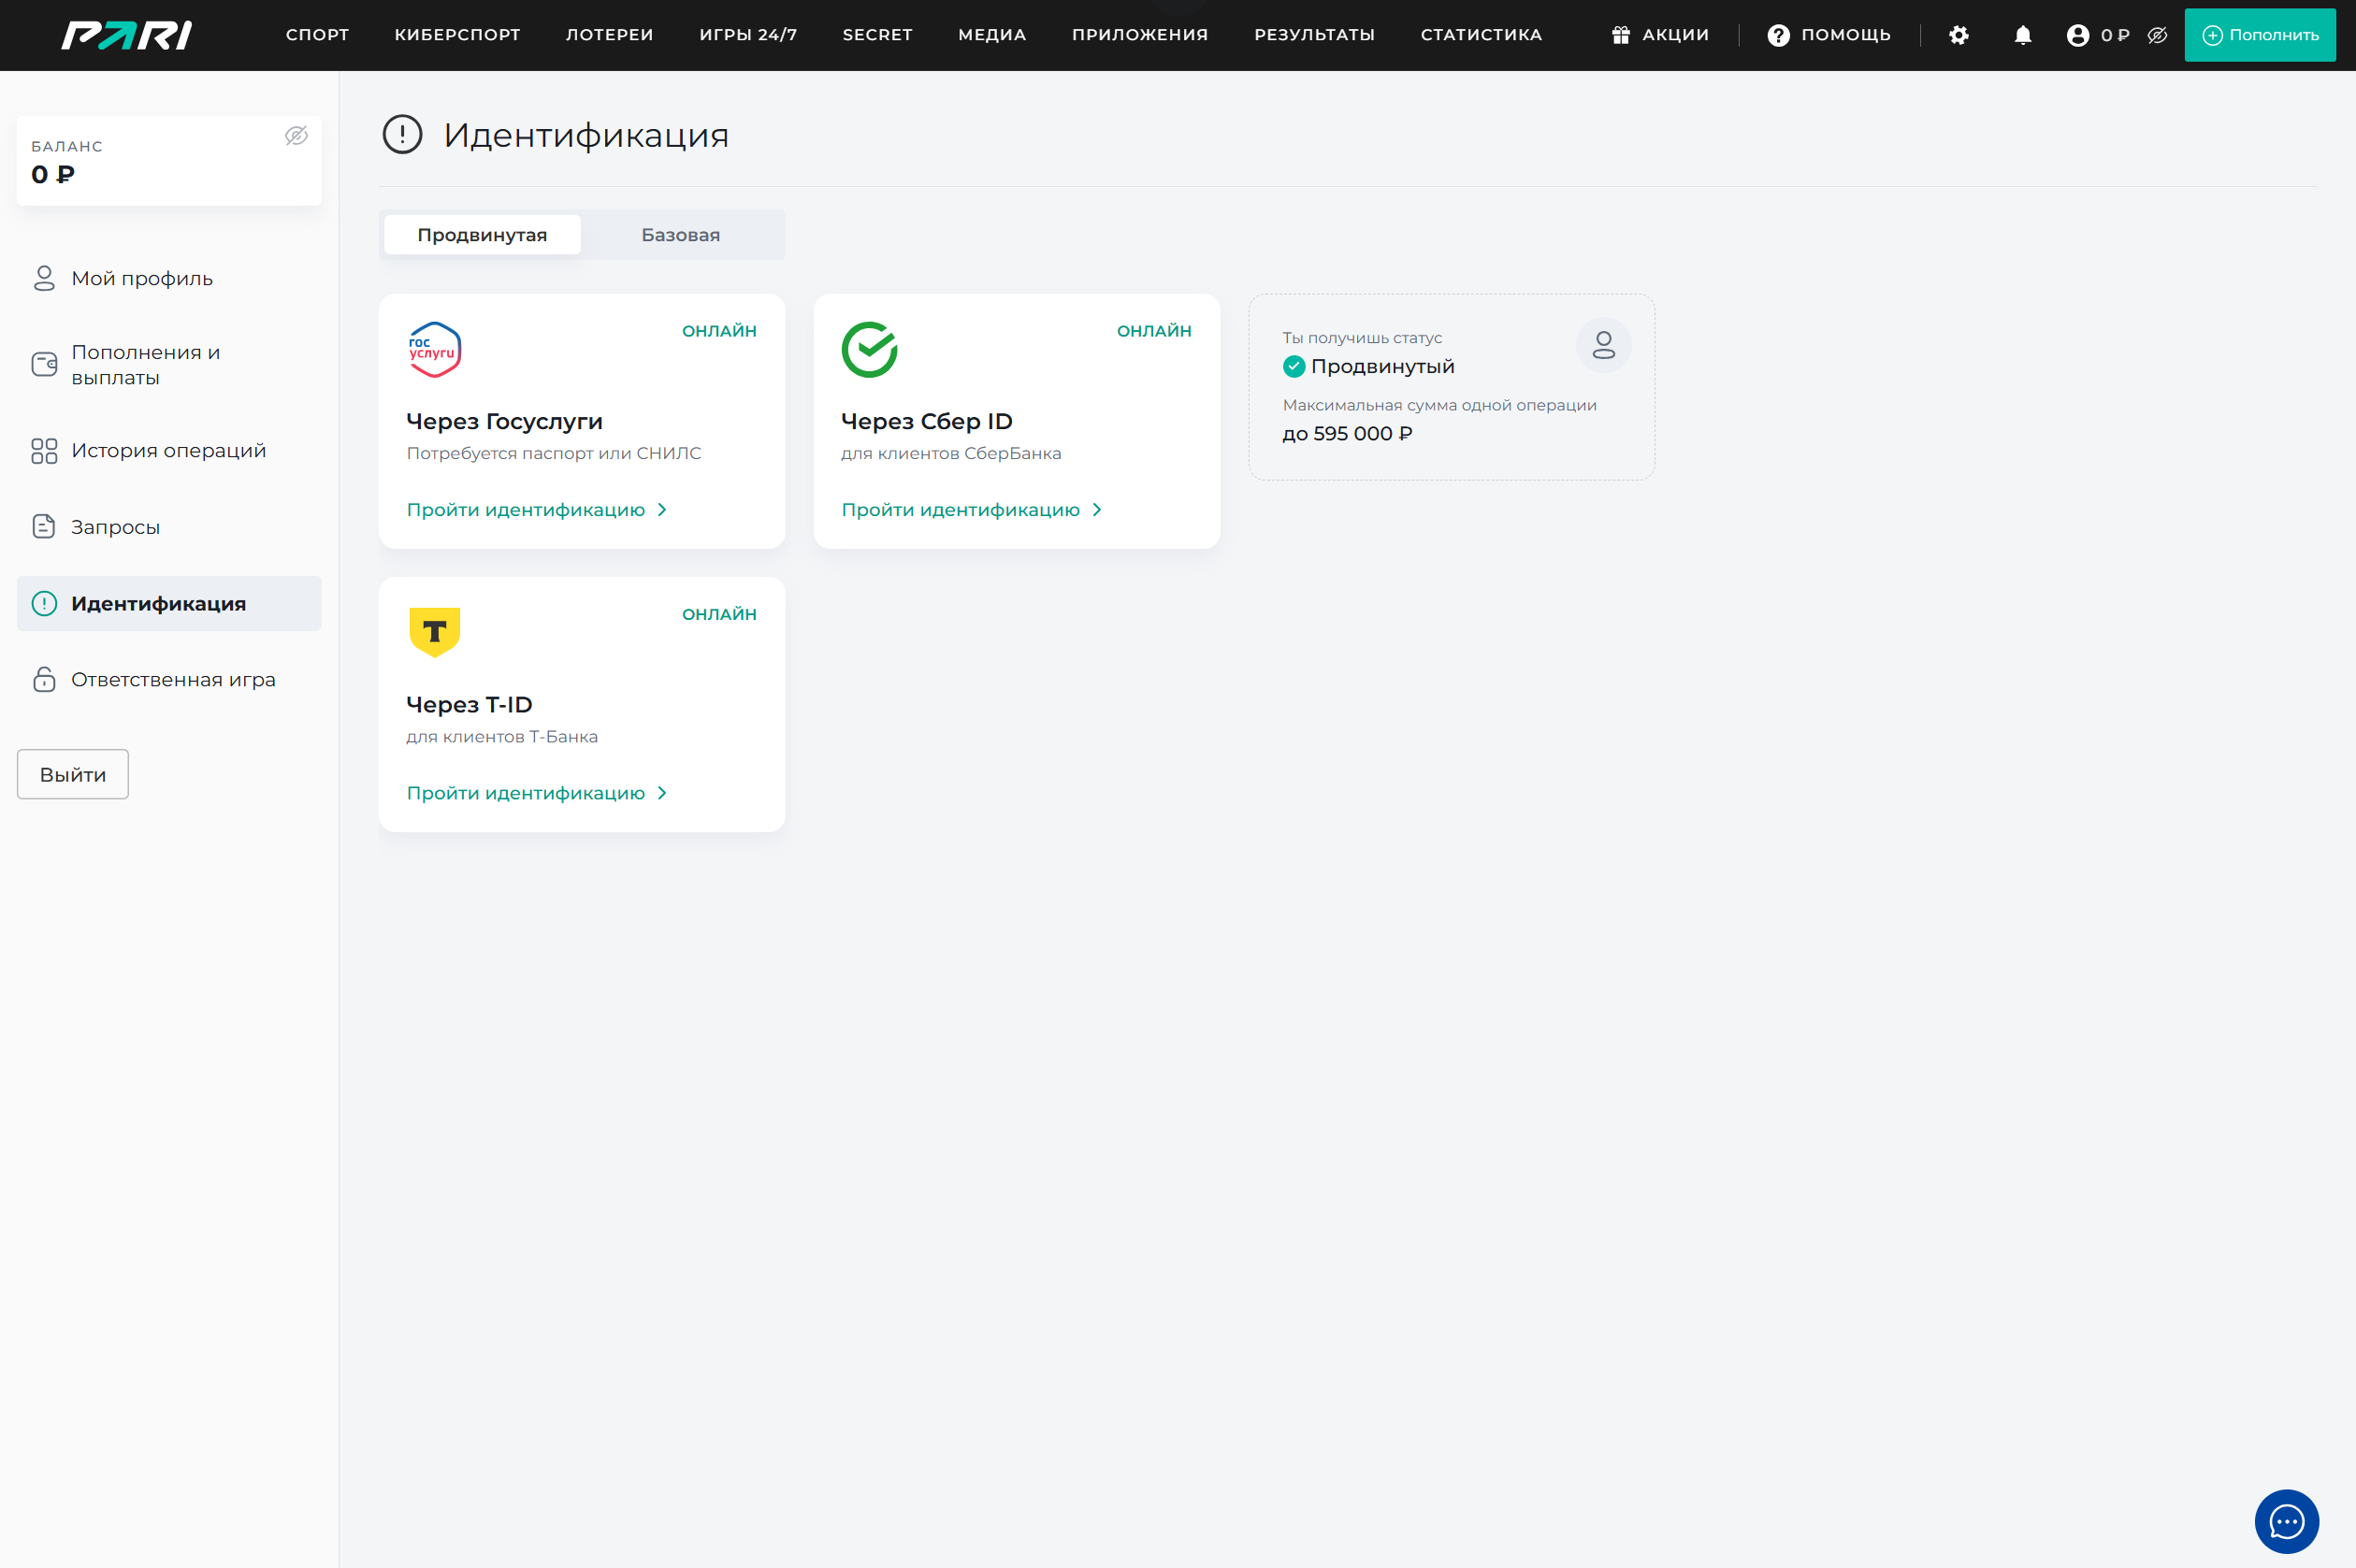Click 'Потребуется паспорт или СНИЛС' text
This screenshot has width=2356, height=1568.
pos(554,453)
